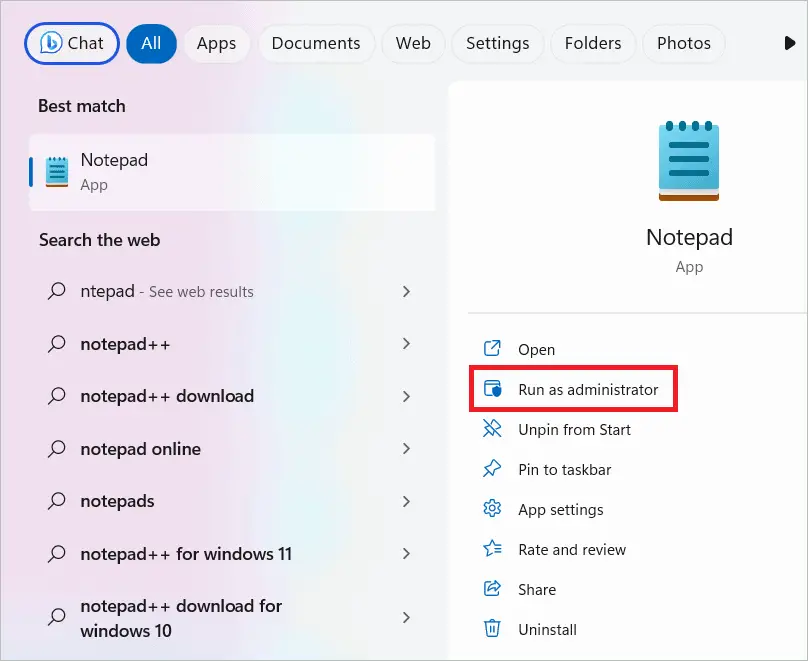Switch to the Apps filter tab
This screenshot has width=808, height=661.
216,43
